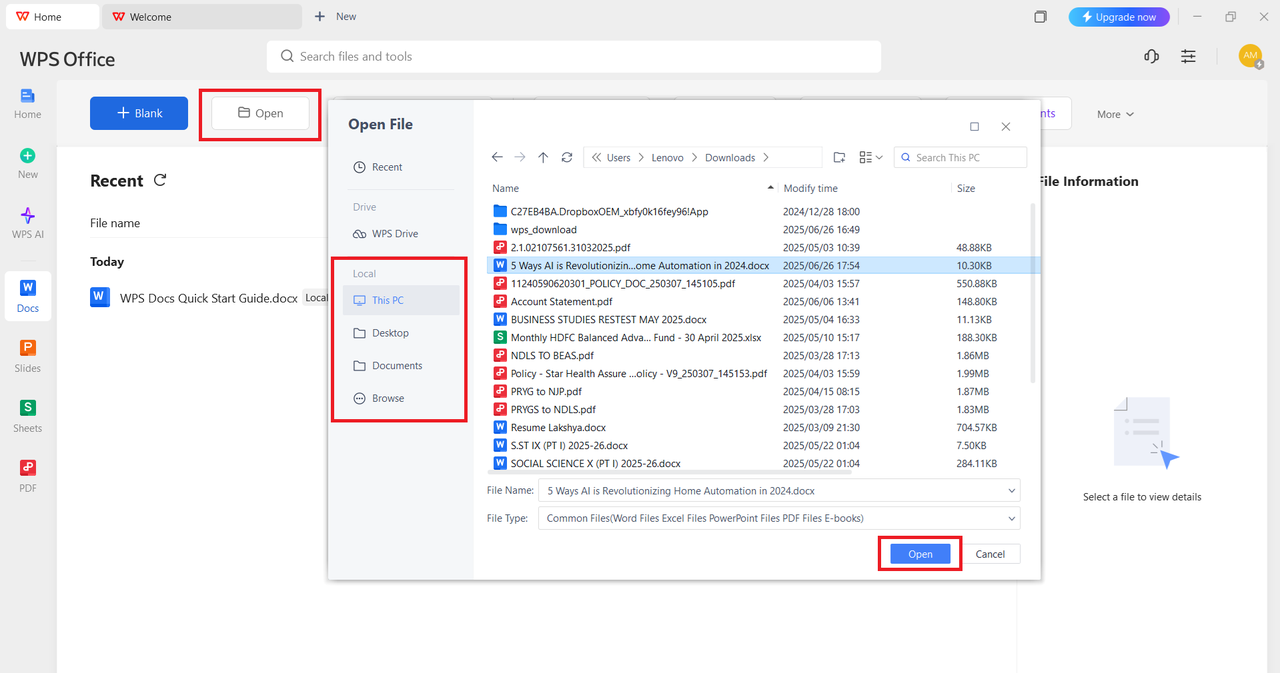Open Sheets from the sidebar

point(28,416)
